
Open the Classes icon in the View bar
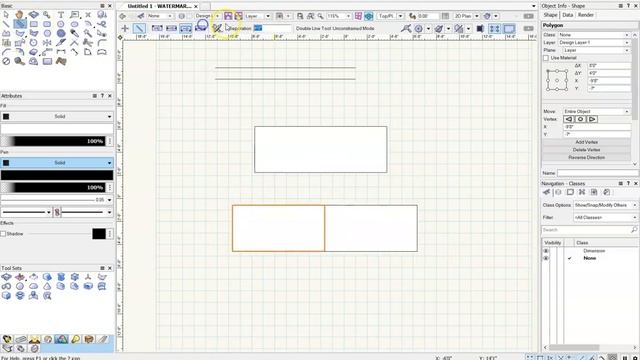[140, 16]
